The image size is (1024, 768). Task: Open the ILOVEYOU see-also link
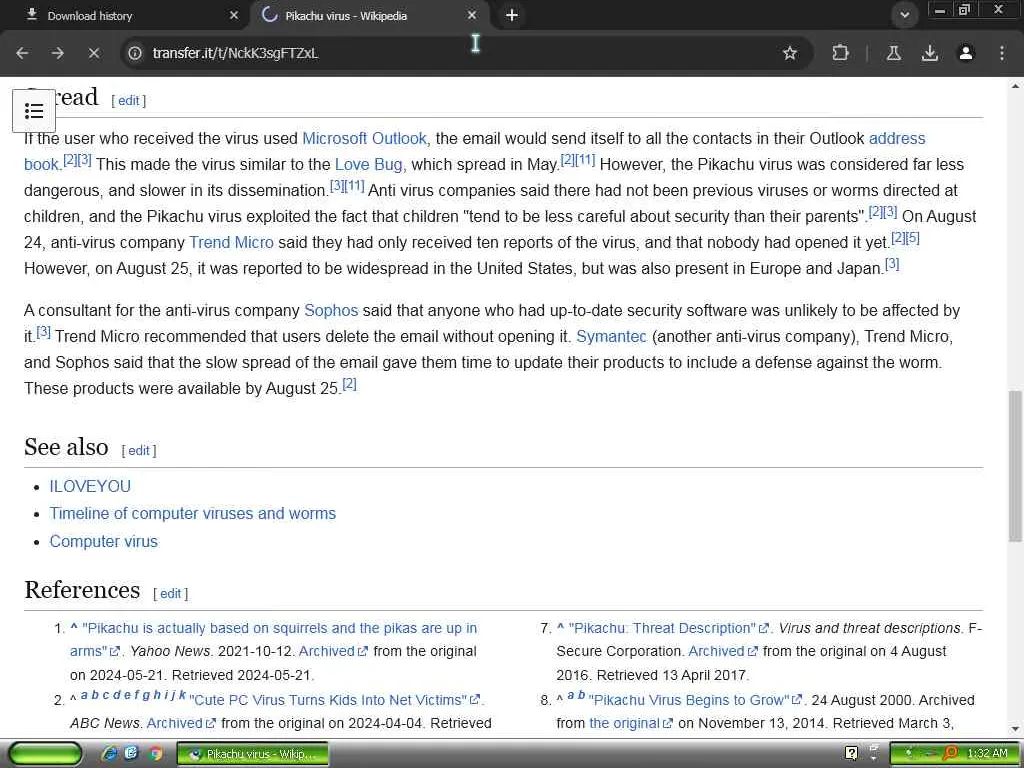click(x=90, y=487)
